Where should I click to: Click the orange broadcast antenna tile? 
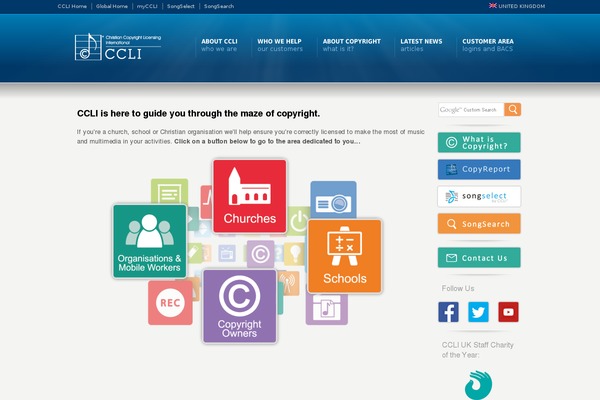[x=289, y=283]
